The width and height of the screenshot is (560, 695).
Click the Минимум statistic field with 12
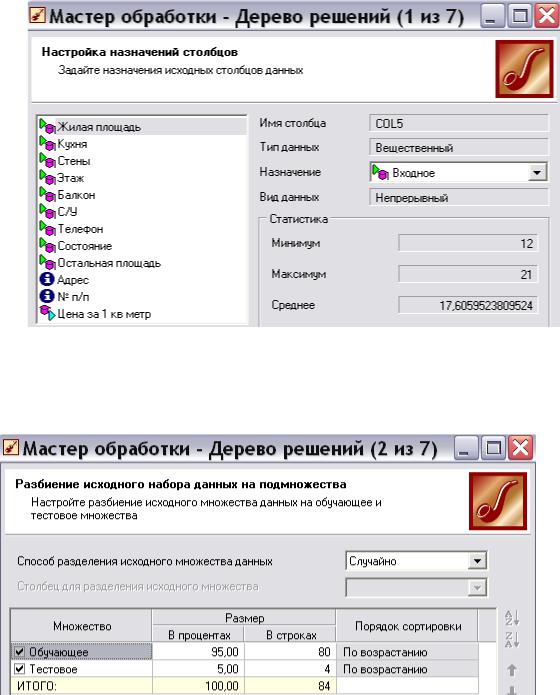pyautogui.click(x=468, y=243)
